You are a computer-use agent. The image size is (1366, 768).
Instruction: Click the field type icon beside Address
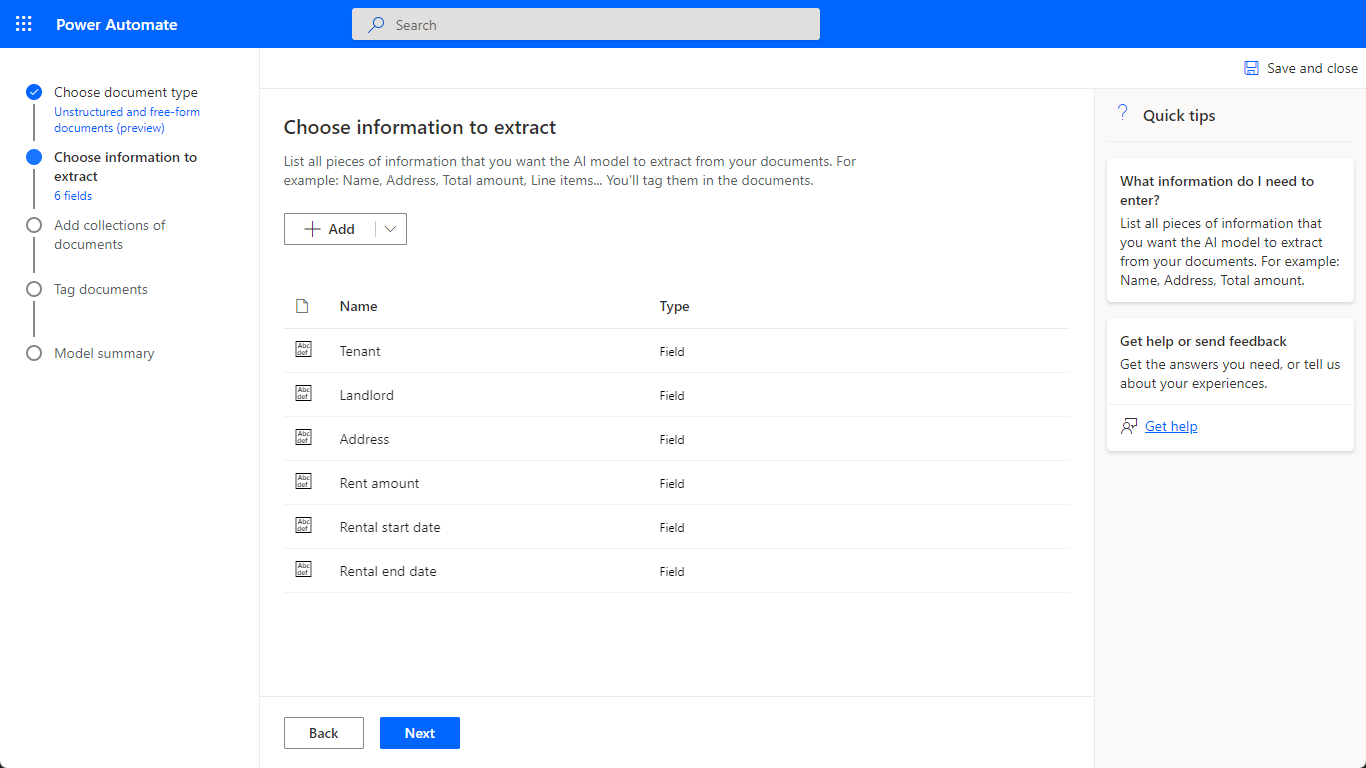[303, 437]
